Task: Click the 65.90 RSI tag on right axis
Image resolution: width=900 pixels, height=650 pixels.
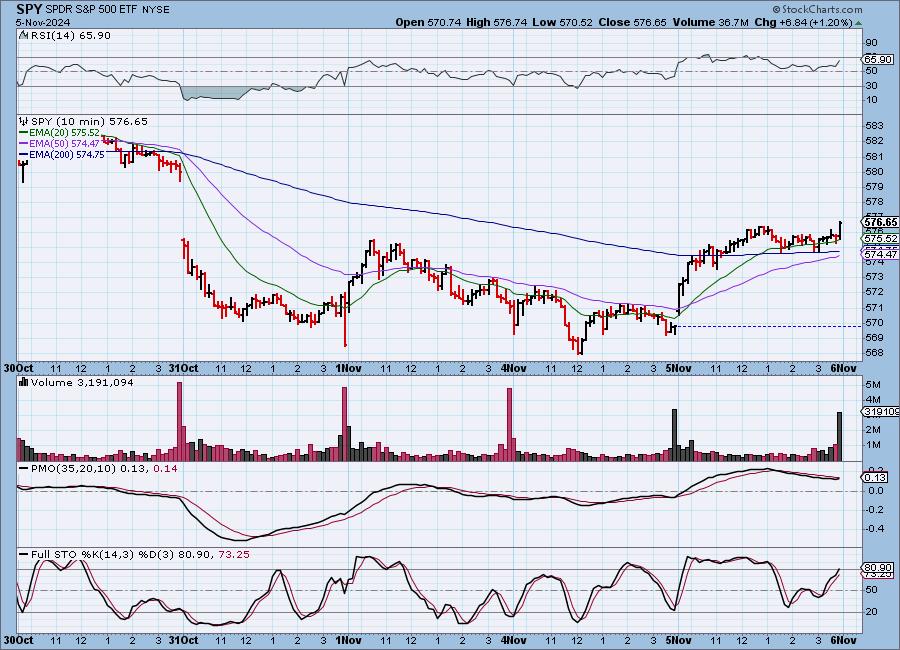Action: click(878, 59)
